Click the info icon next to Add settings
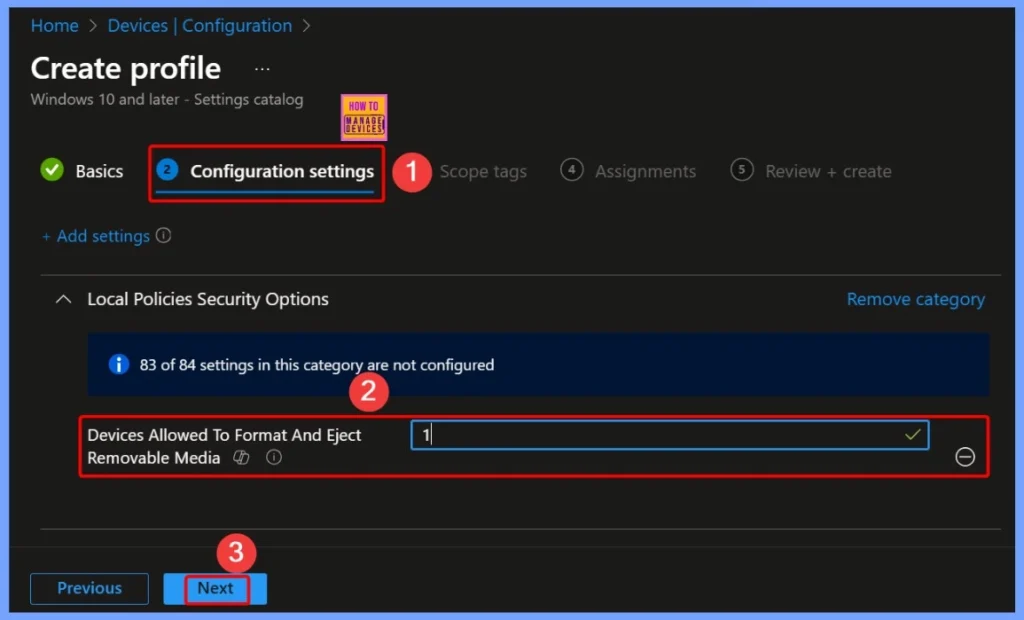1024x620 pixels. pos(164,236)
